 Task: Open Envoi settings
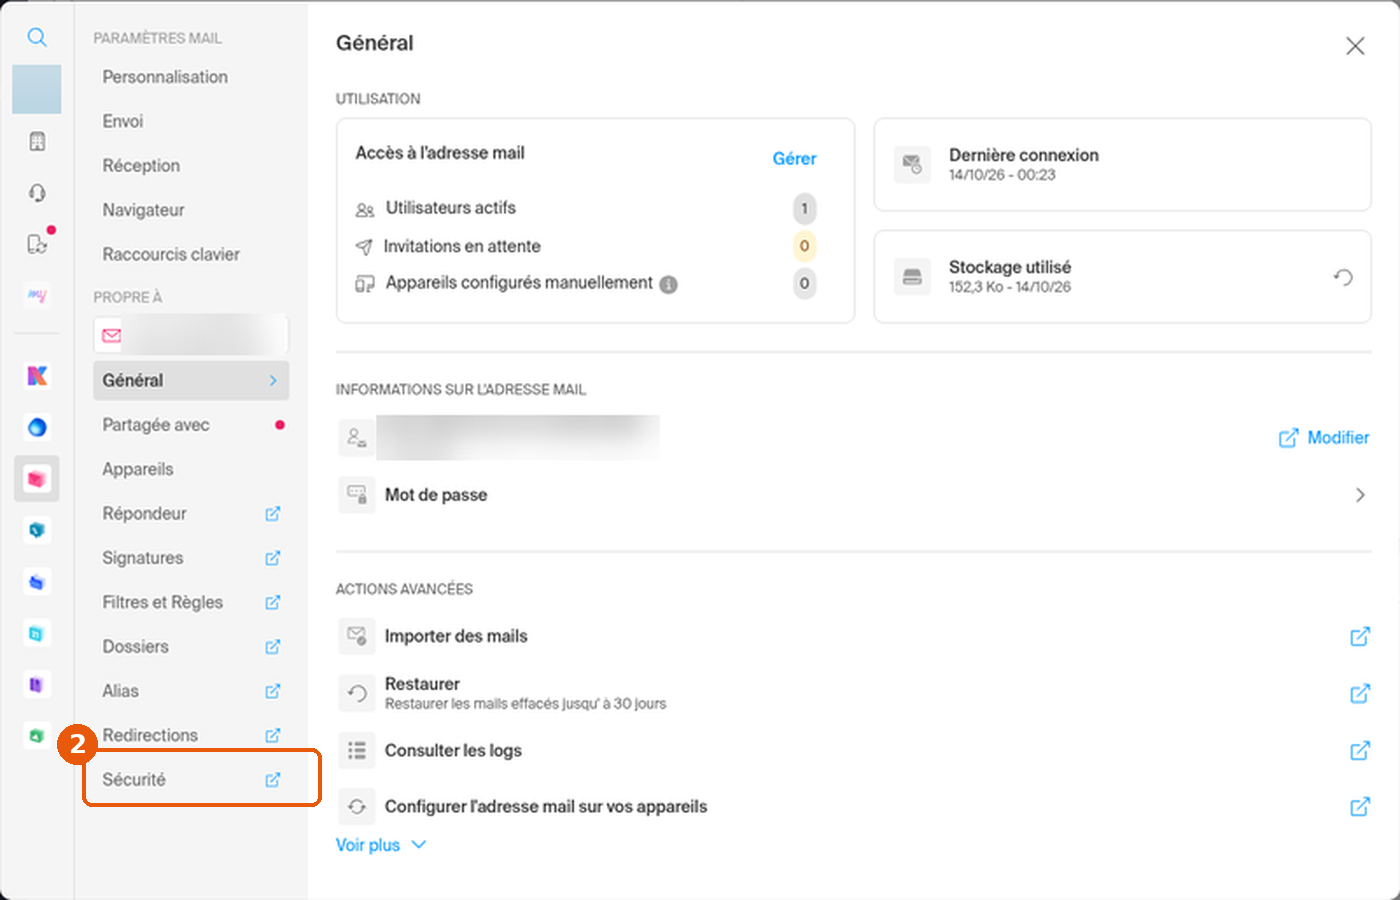(123, 121)
